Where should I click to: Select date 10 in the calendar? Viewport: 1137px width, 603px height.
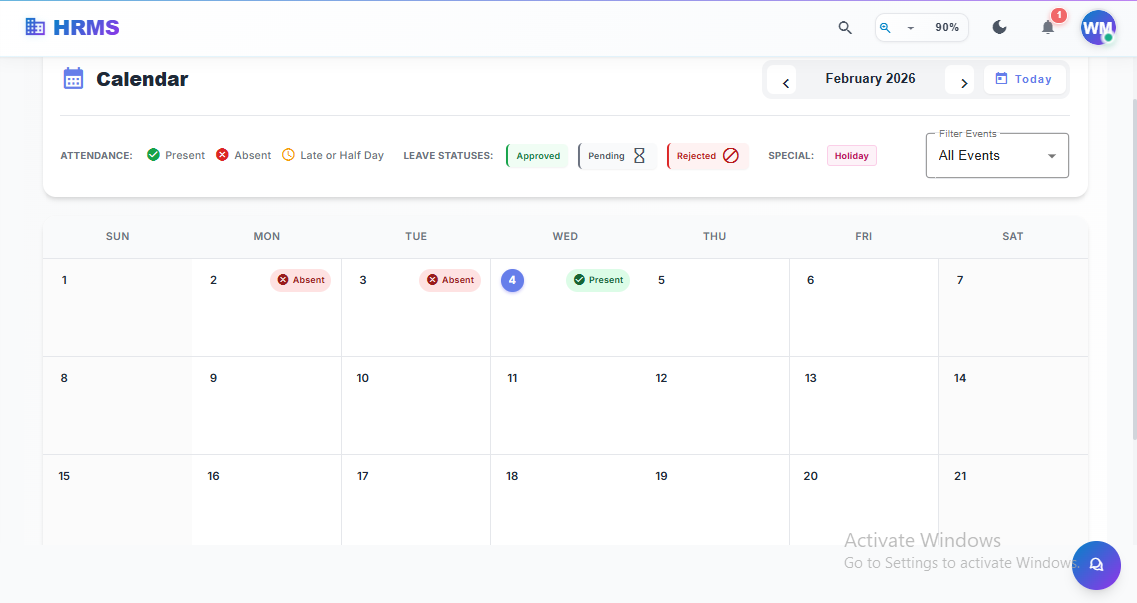tap(363, 378)
